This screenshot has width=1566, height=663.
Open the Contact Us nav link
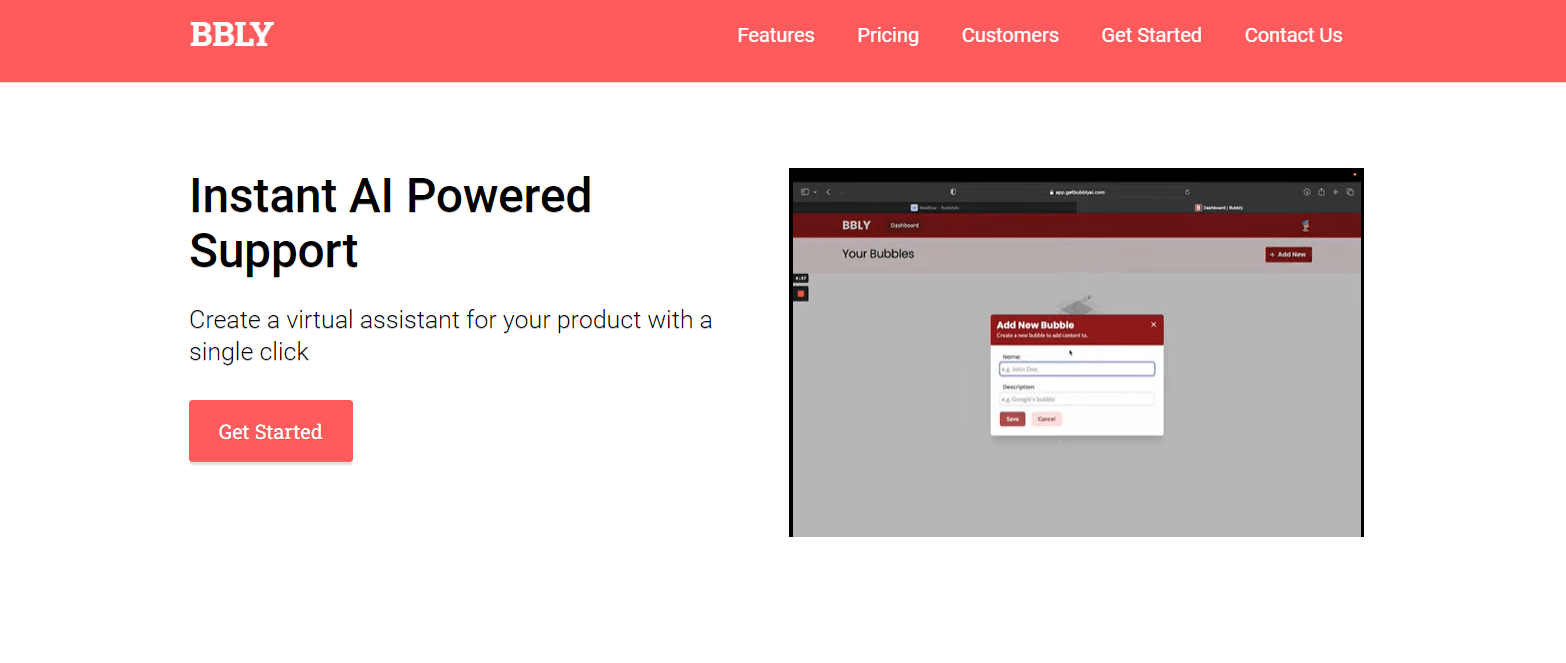[x=1293, y=35]
